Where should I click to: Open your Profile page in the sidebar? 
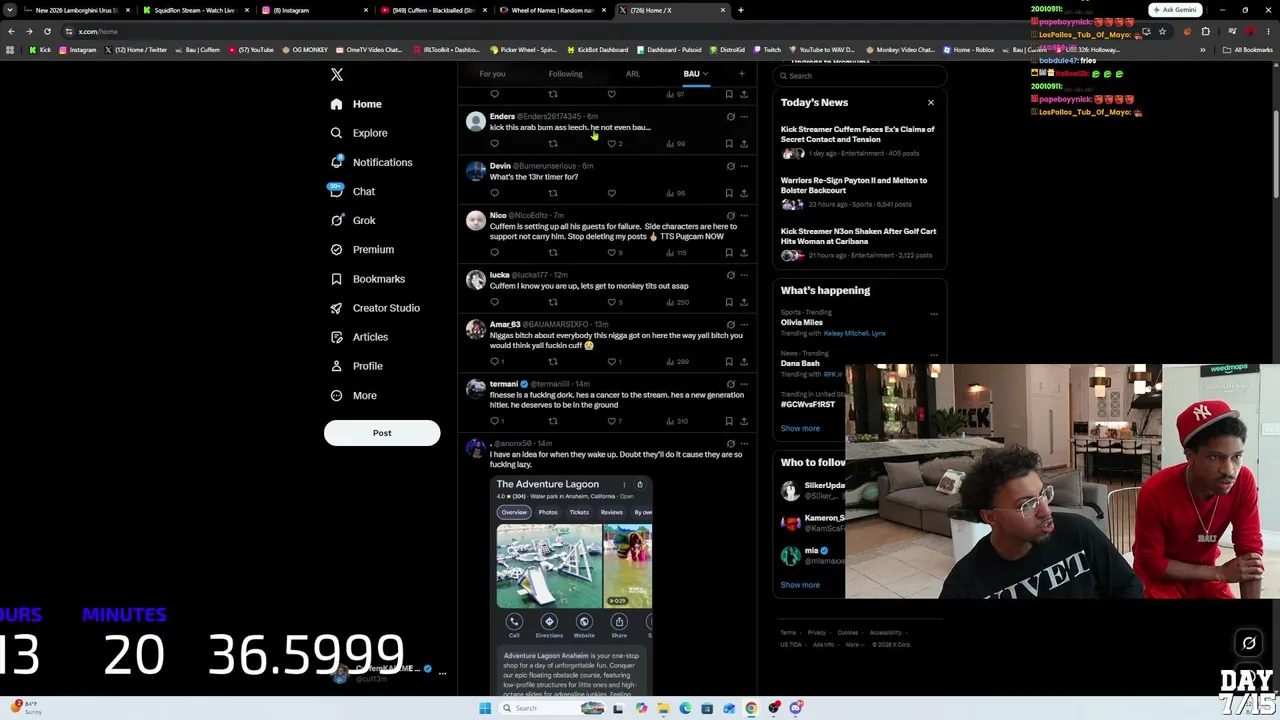click(356, 366)
